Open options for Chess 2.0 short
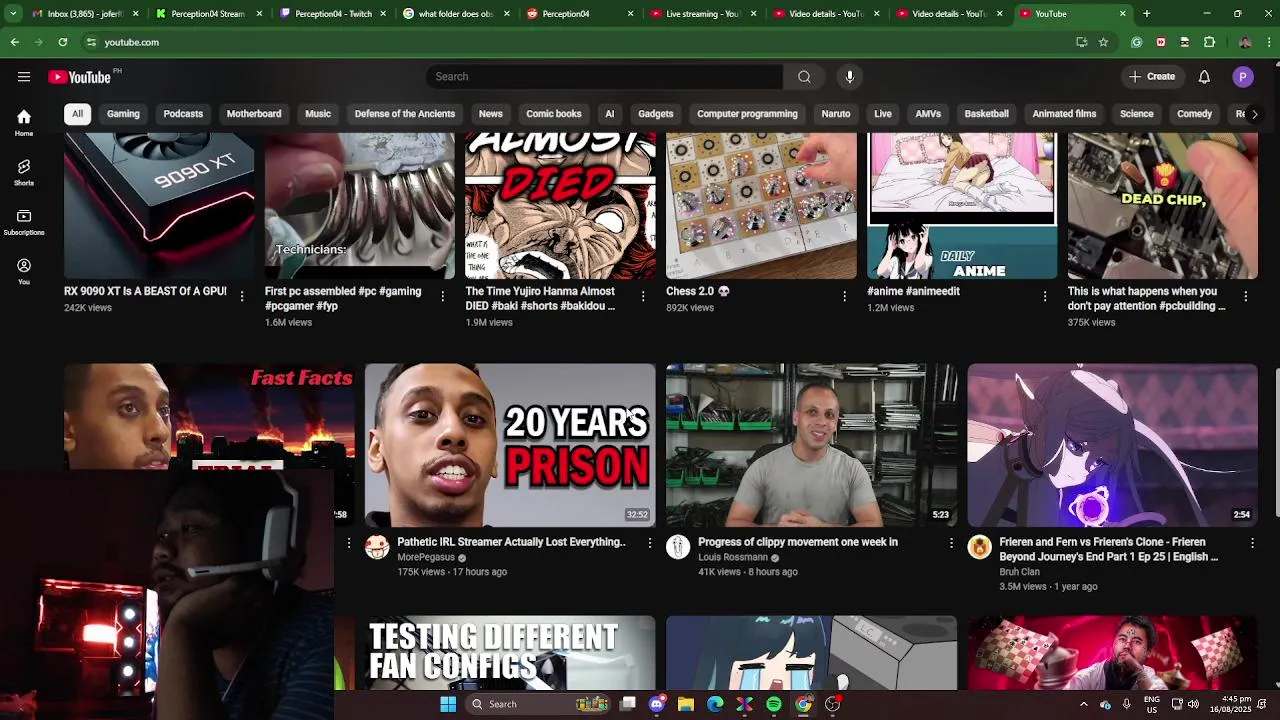This screenshot has width=1280, height=720. pos(844,296)
